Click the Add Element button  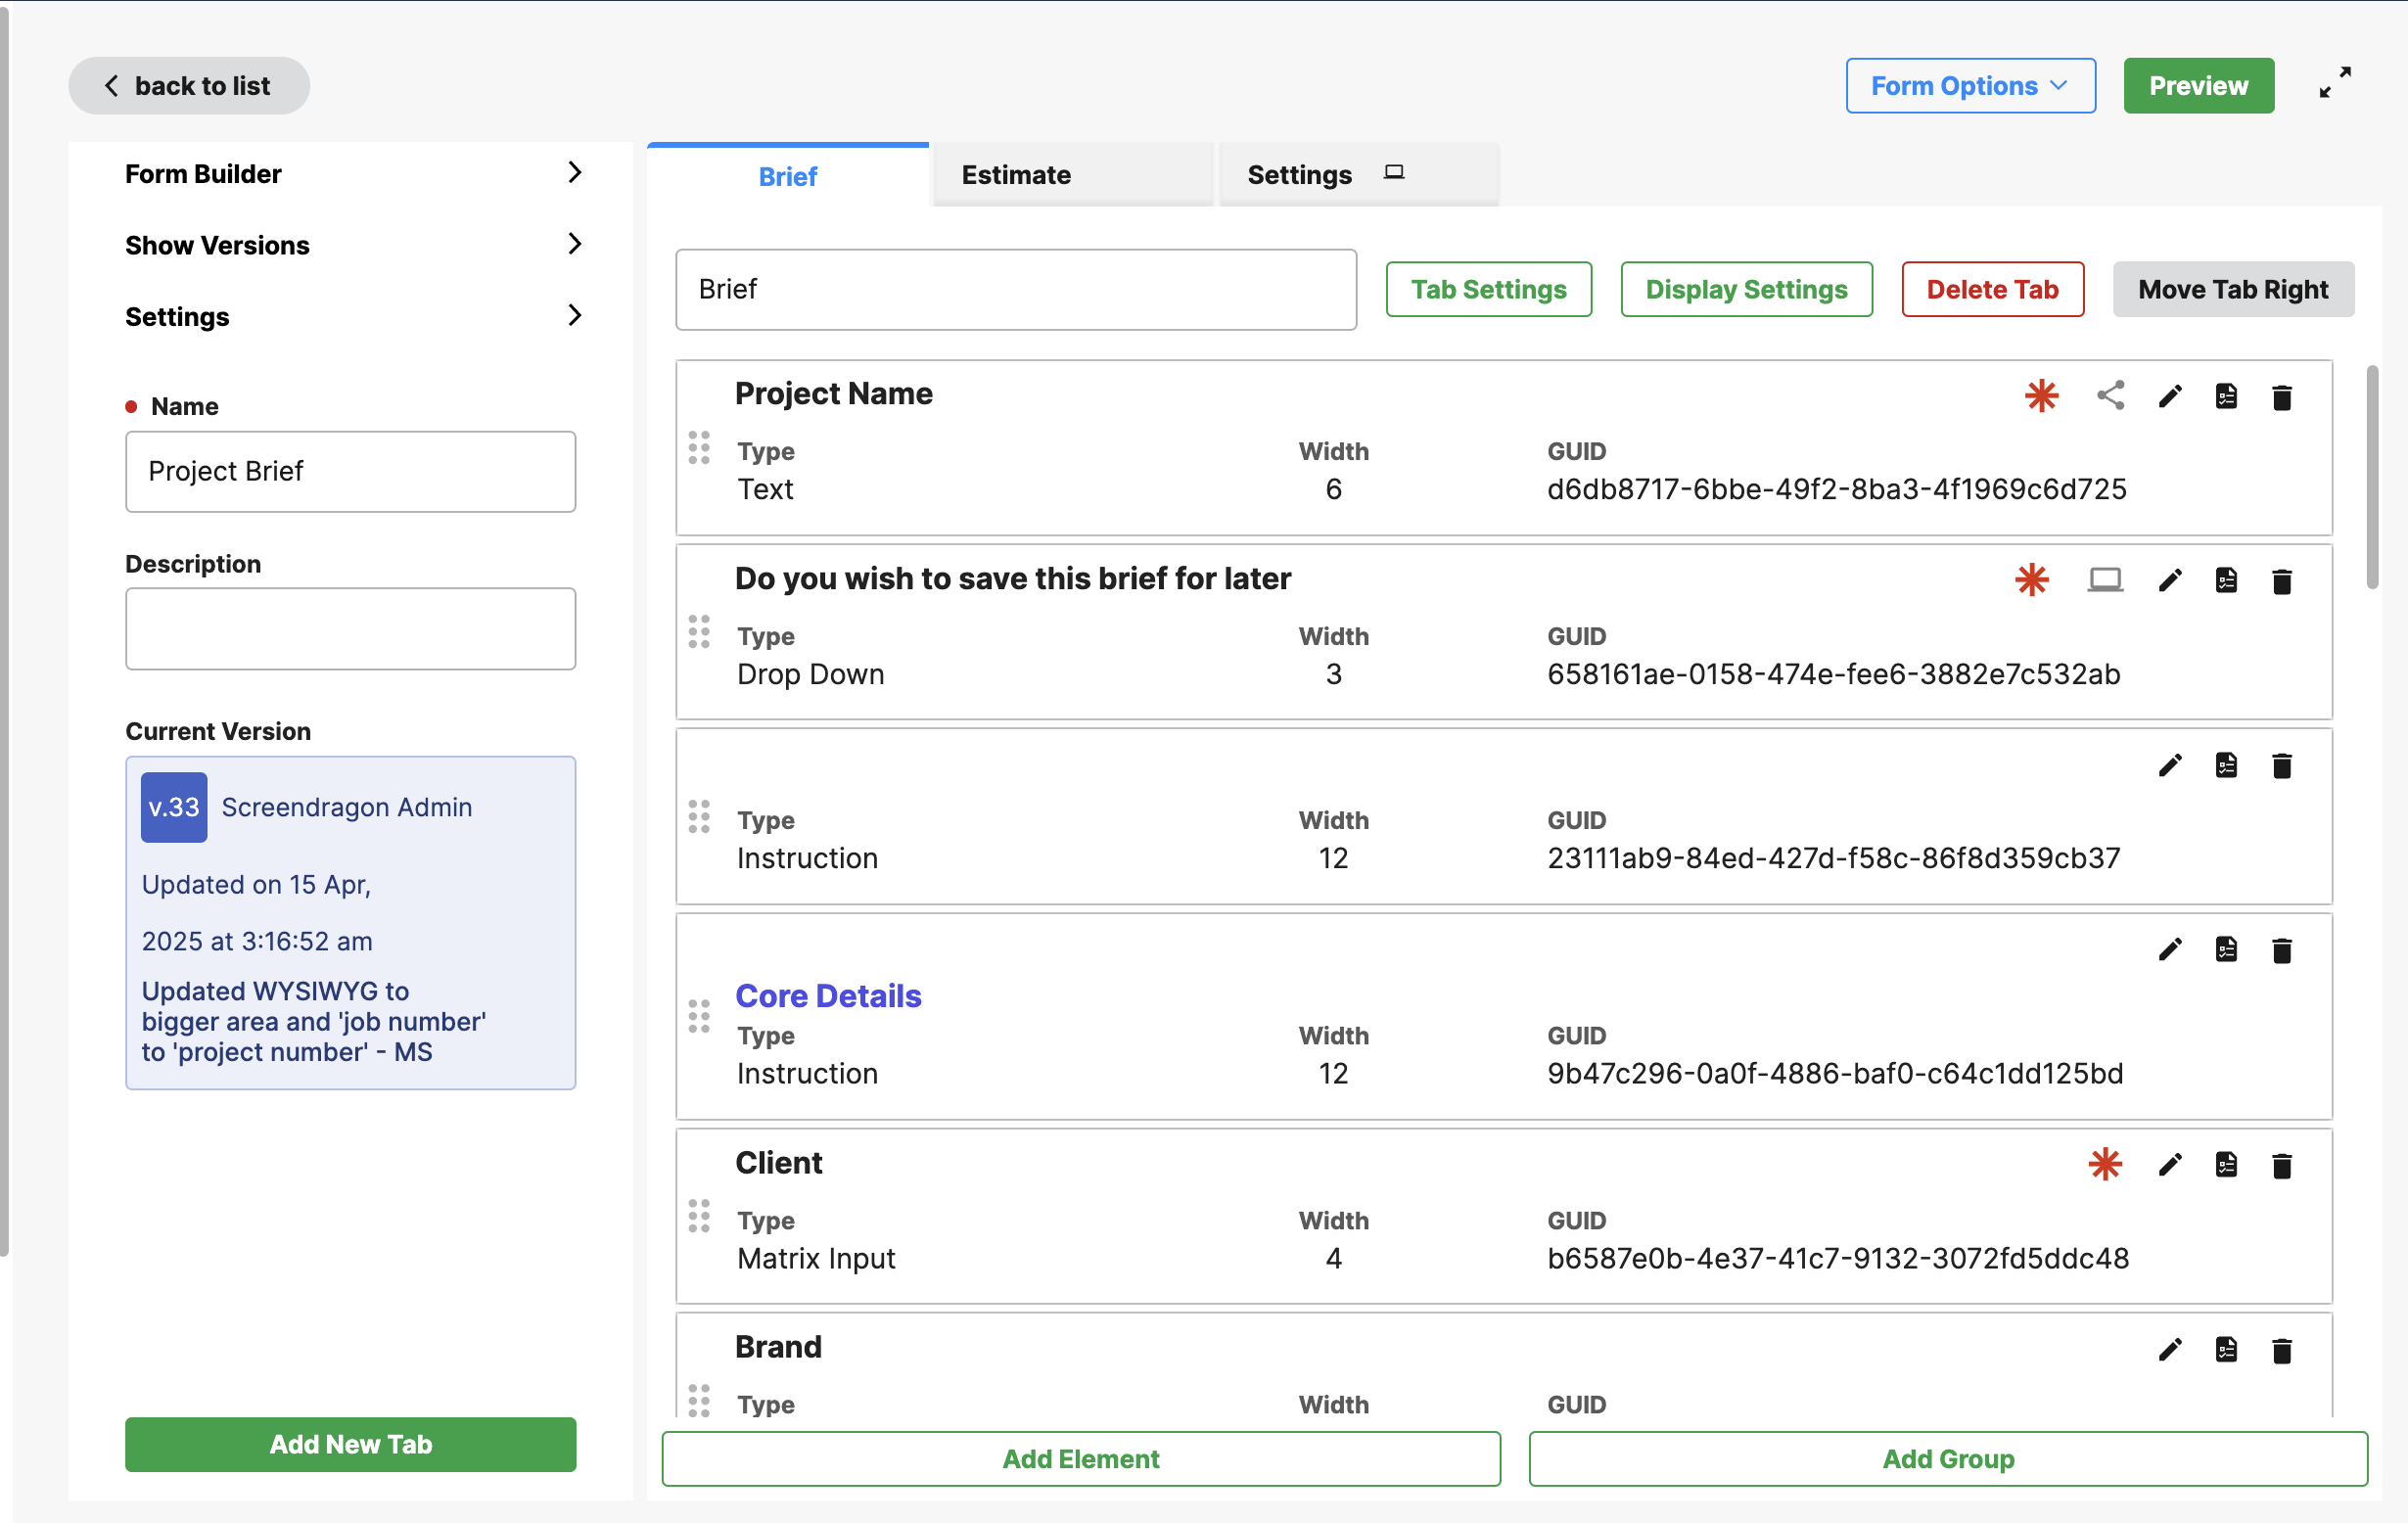point(1080,1459)
